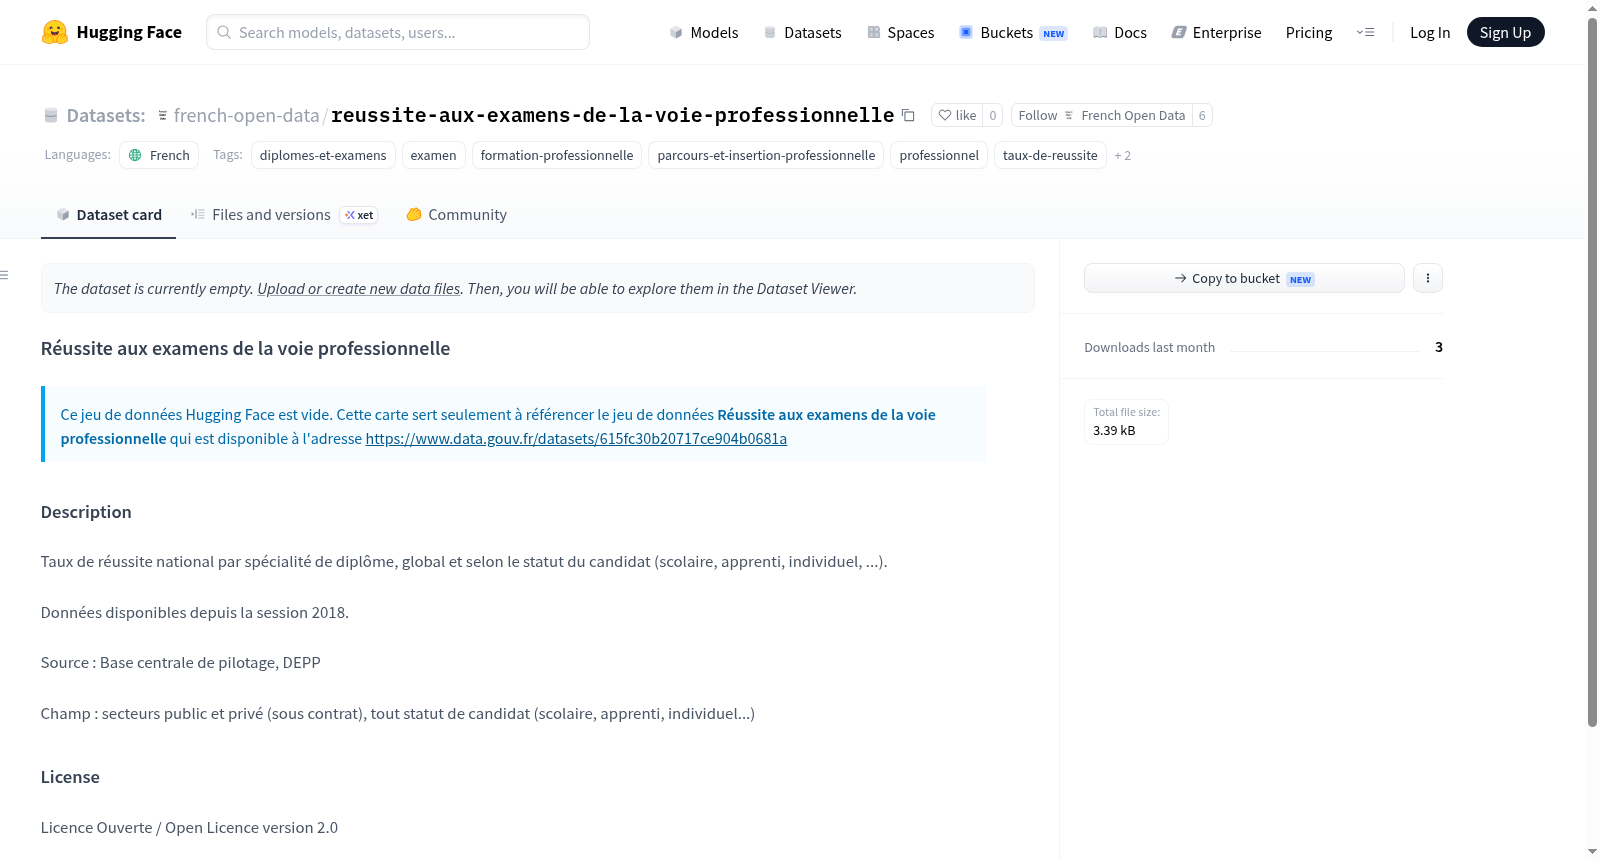Select the French language tag
The image size is (1600, 861).
(x=159, y=155)
